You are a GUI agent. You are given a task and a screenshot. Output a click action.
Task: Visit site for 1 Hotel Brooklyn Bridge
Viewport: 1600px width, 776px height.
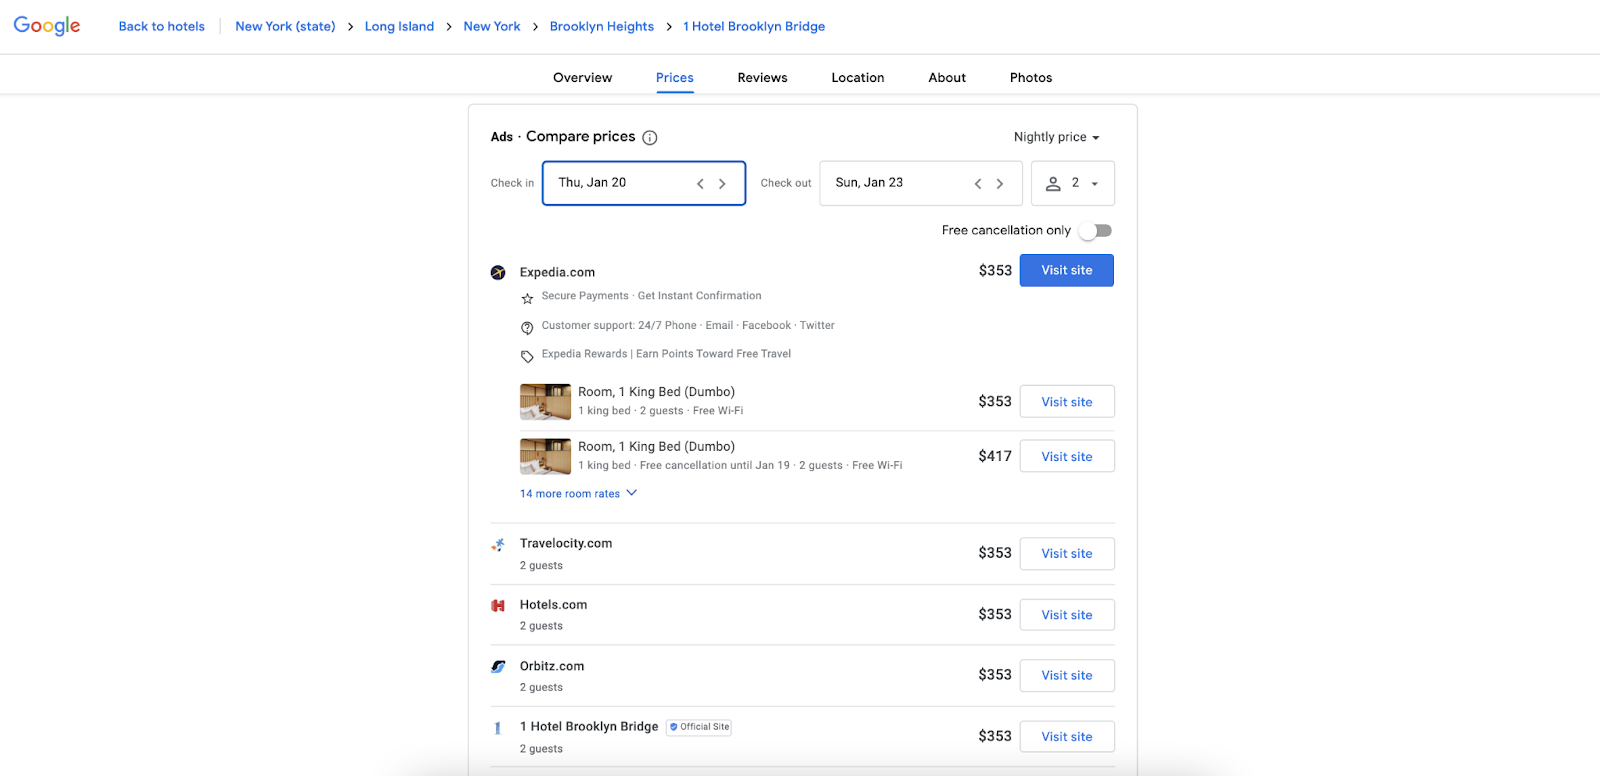(x=1067, y=737)
